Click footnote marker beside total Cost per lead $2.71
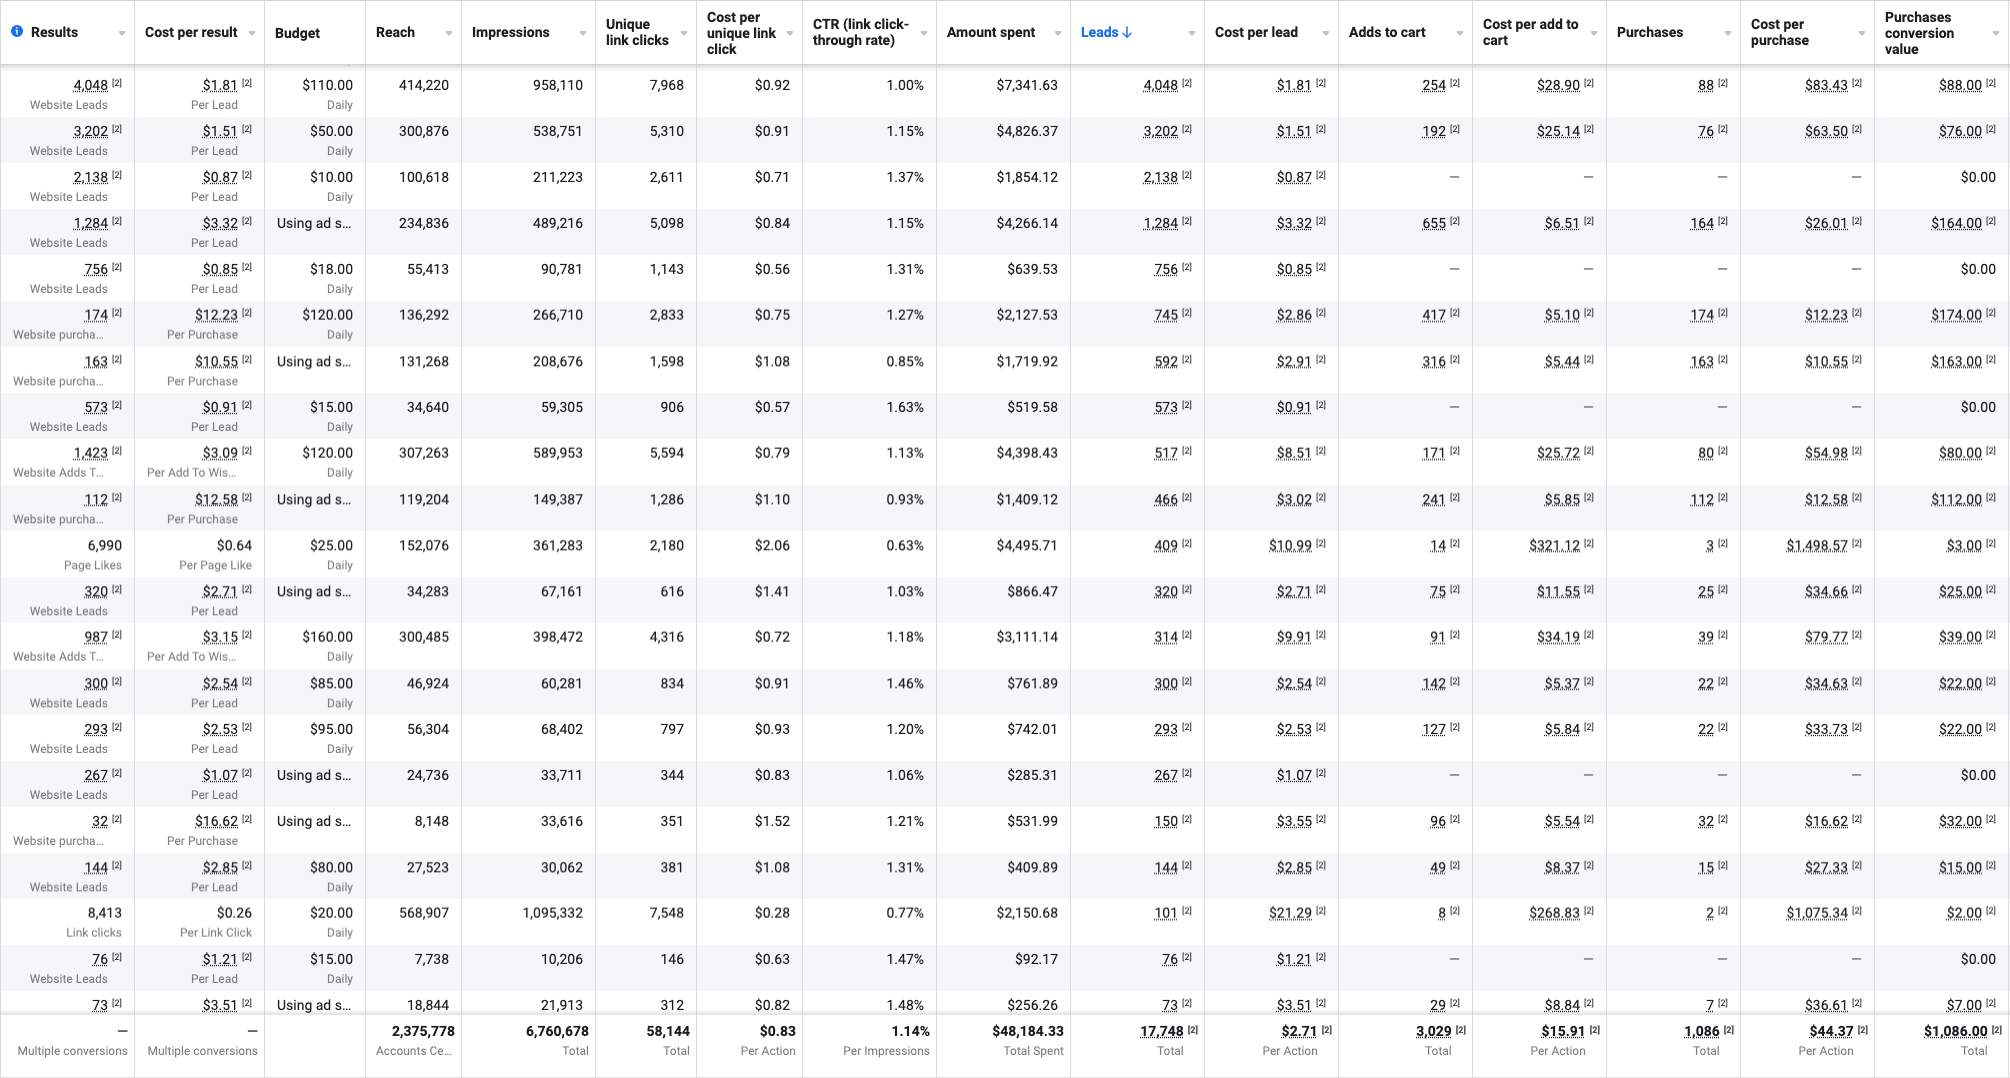The height and width of the screenshot is (1078, 2010). [x=1327, y=1029]
